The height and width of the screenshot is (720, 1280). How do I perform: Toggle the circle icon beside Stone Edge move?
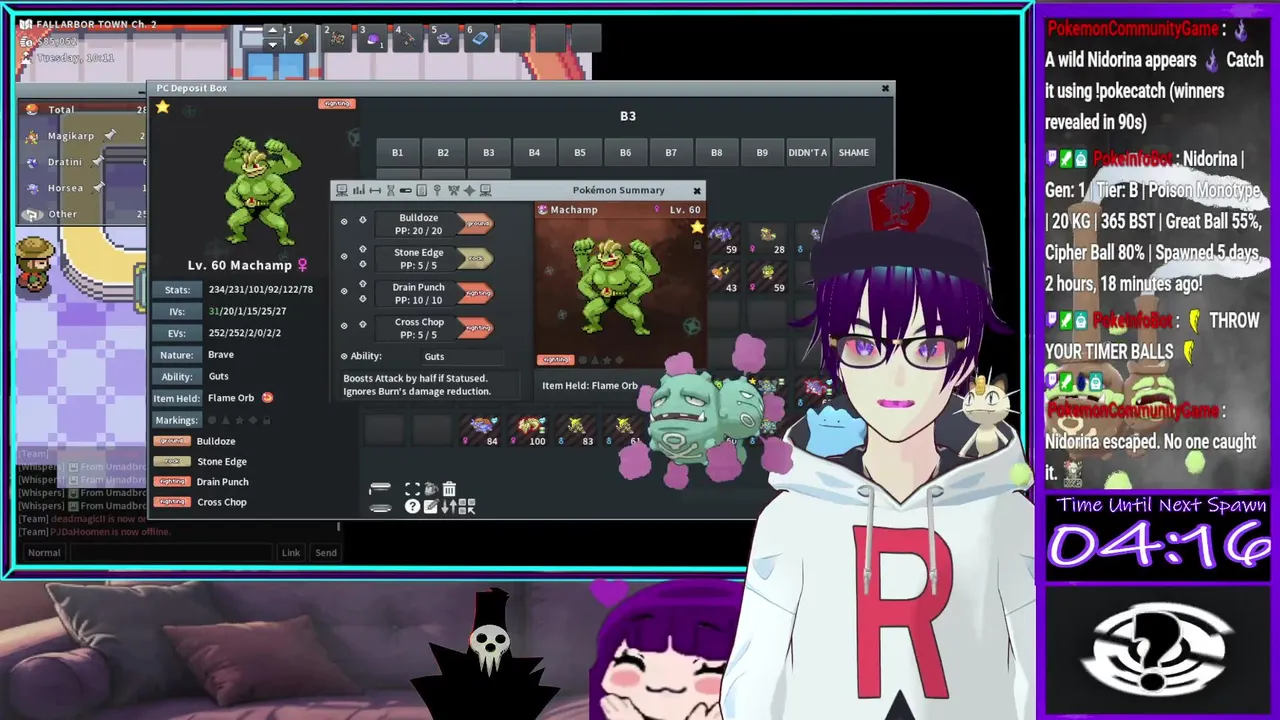click(x=344, y=256)
